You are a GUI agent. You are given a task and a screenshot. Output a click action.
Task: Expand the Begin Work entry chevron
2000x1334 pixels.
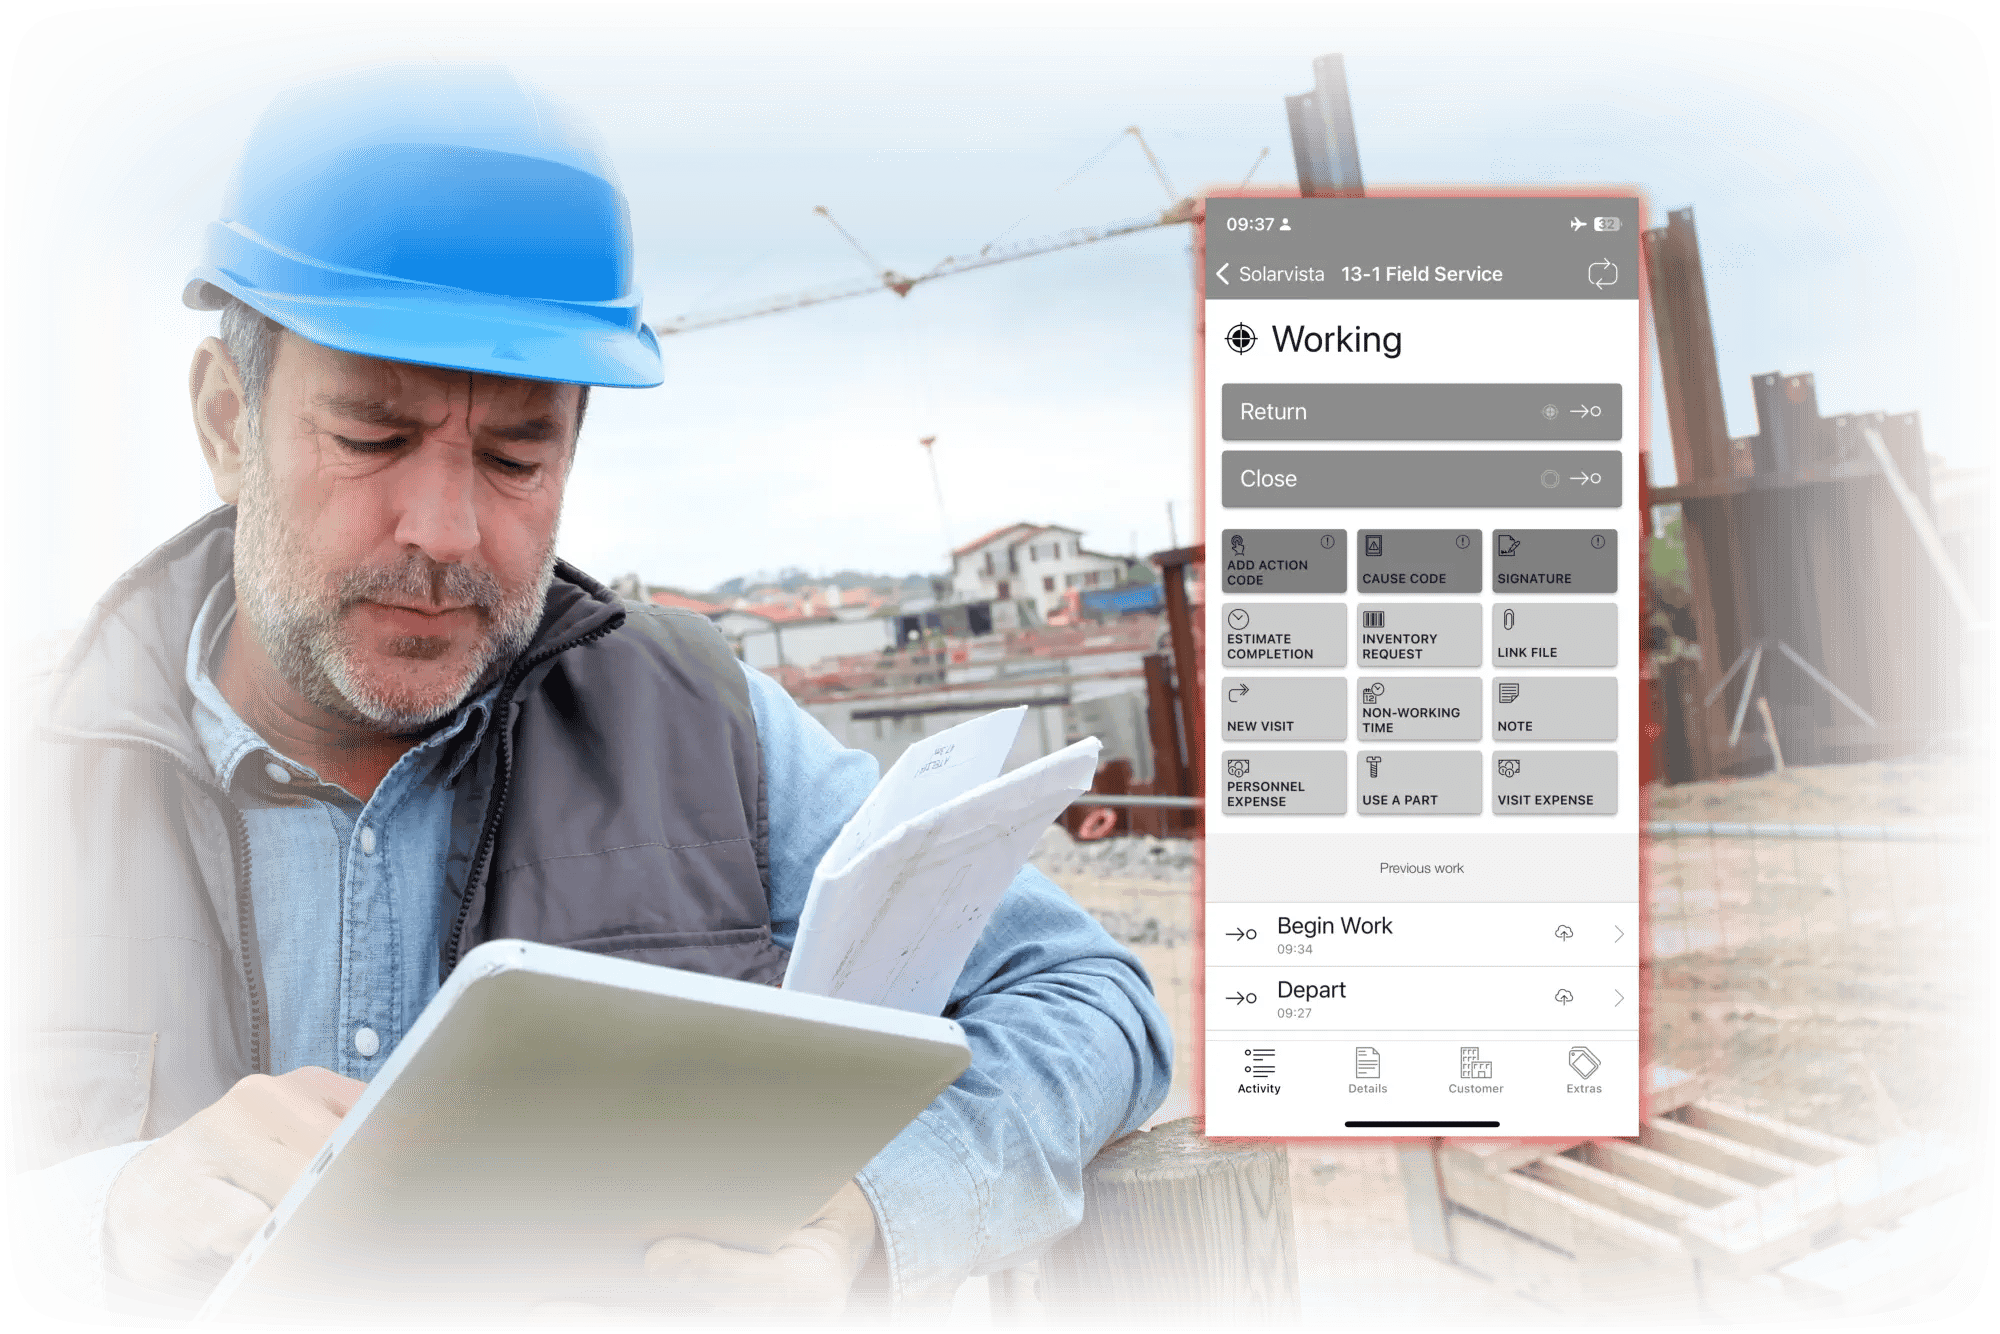click(1618, 933)
